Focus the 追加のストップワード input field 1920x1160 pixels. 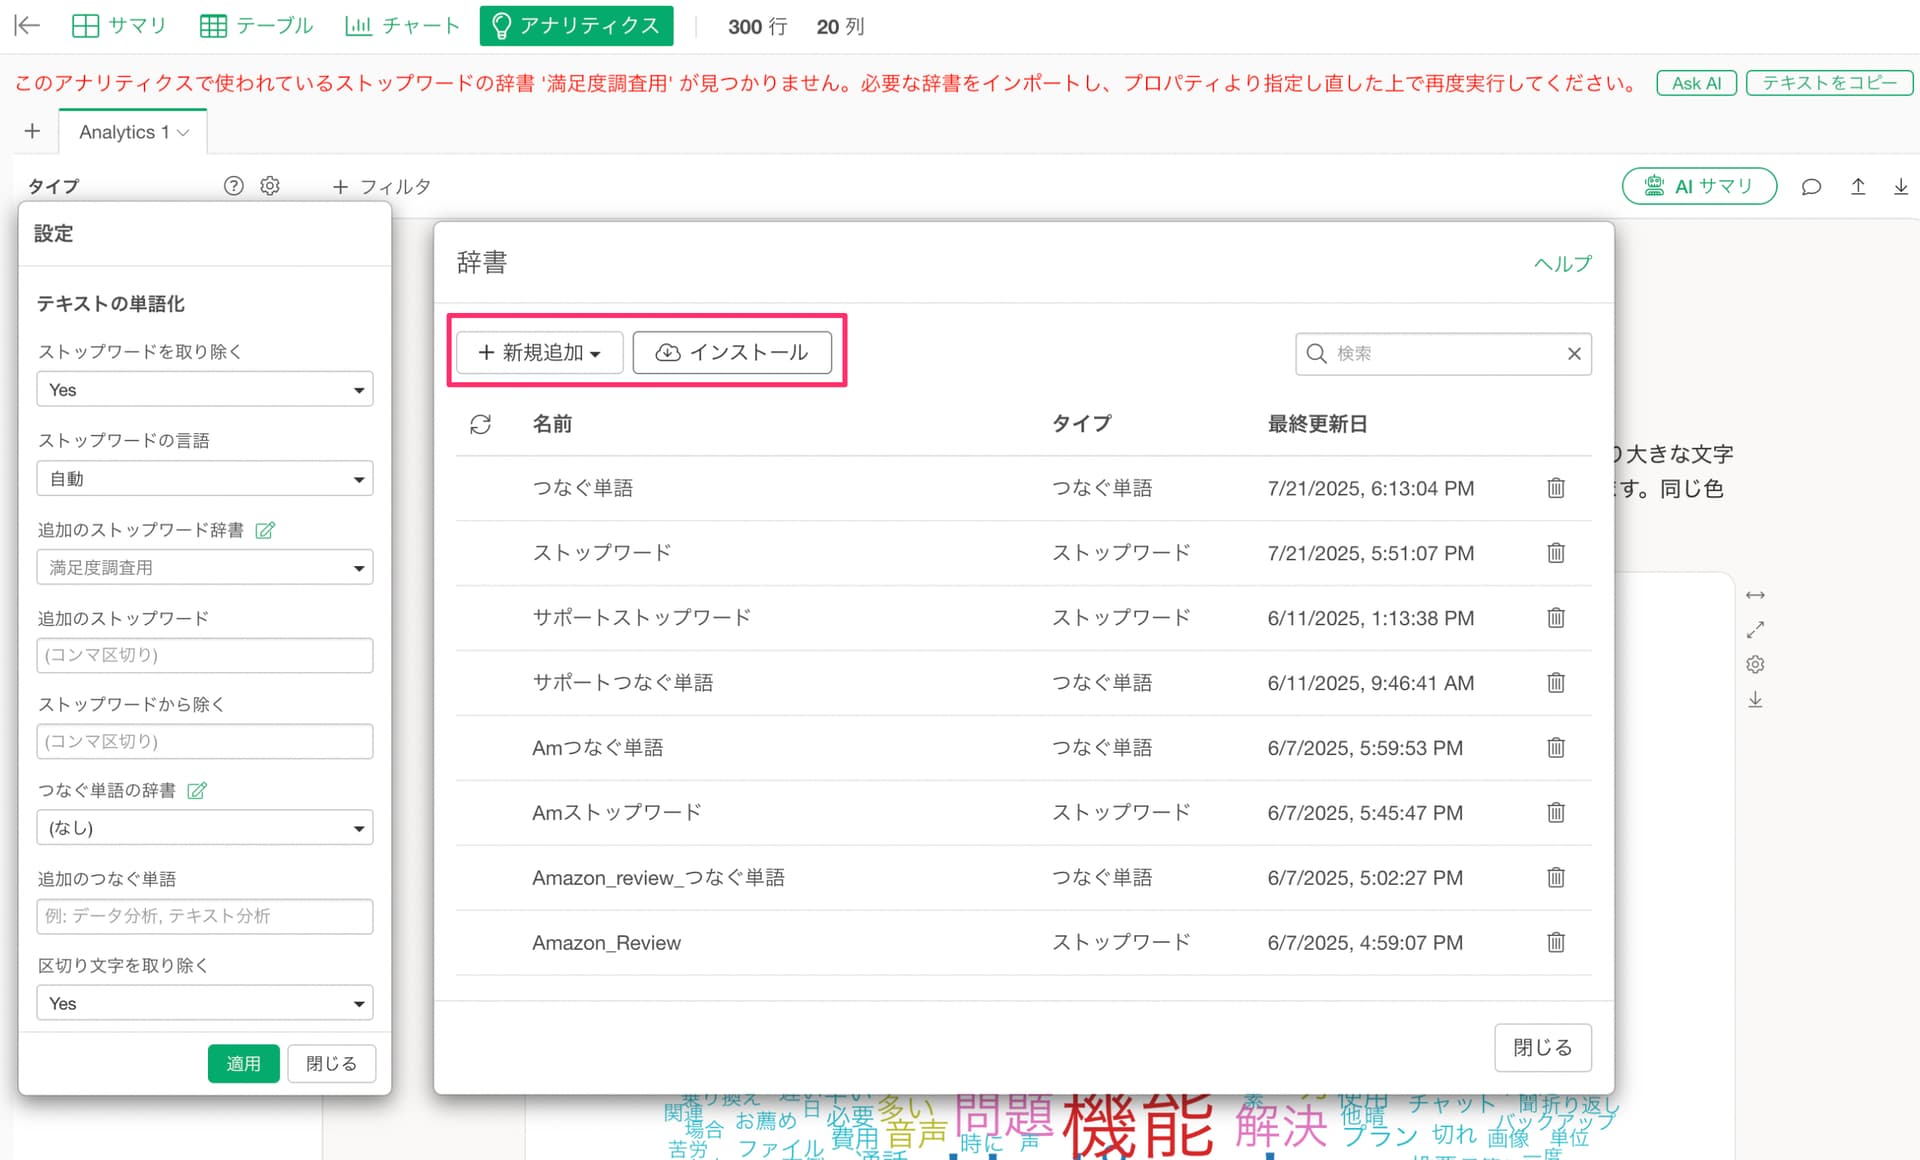[x=205, y=655]
